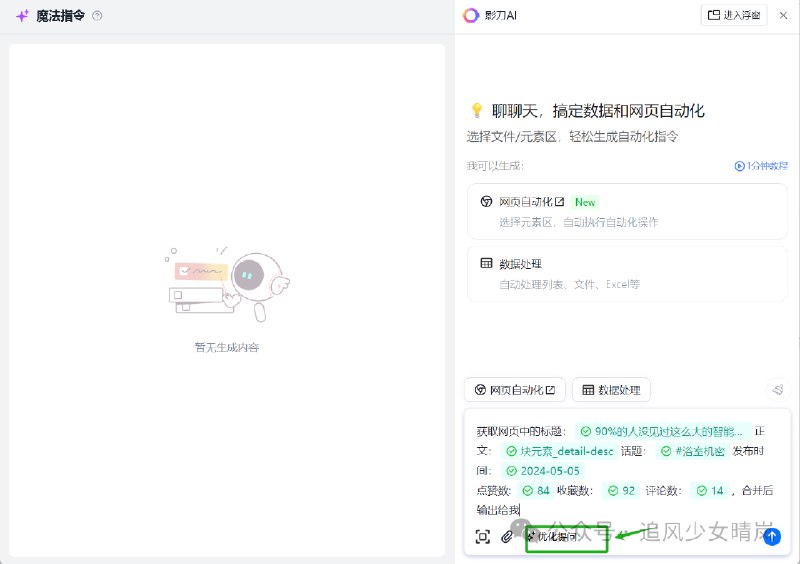
Task: Click the 我可以生成 label
Action: tap(495, 166)
